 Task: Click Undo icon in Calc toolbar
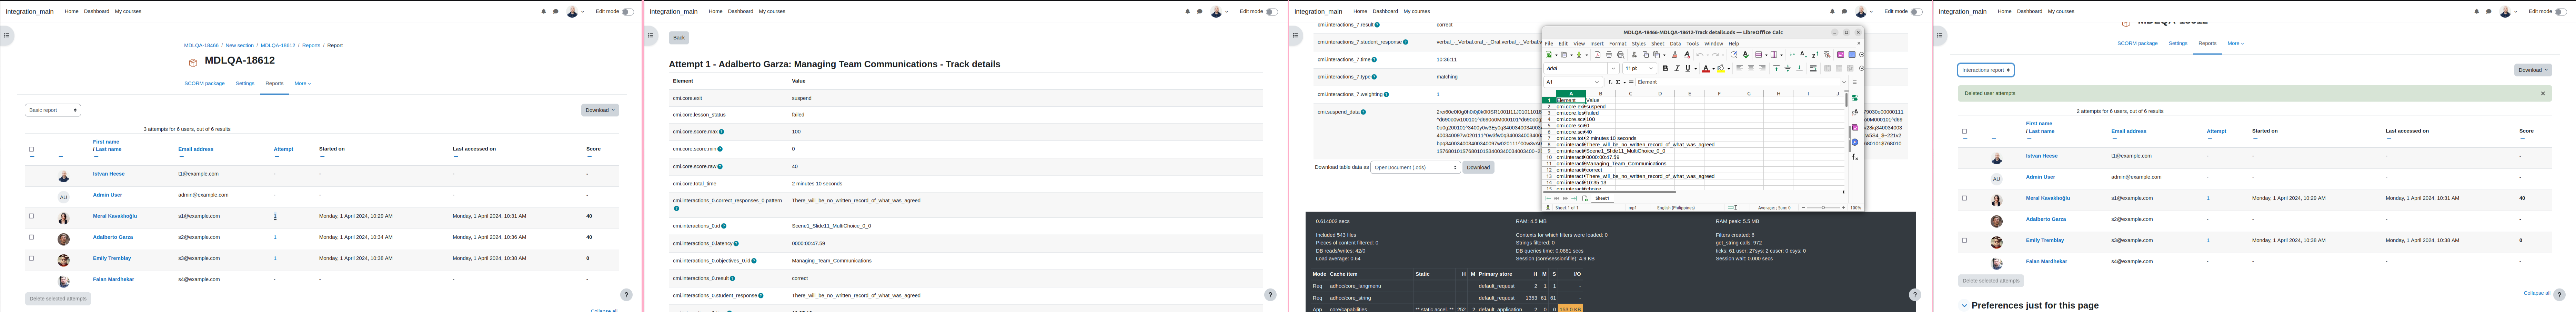(x=1700, y=55)
